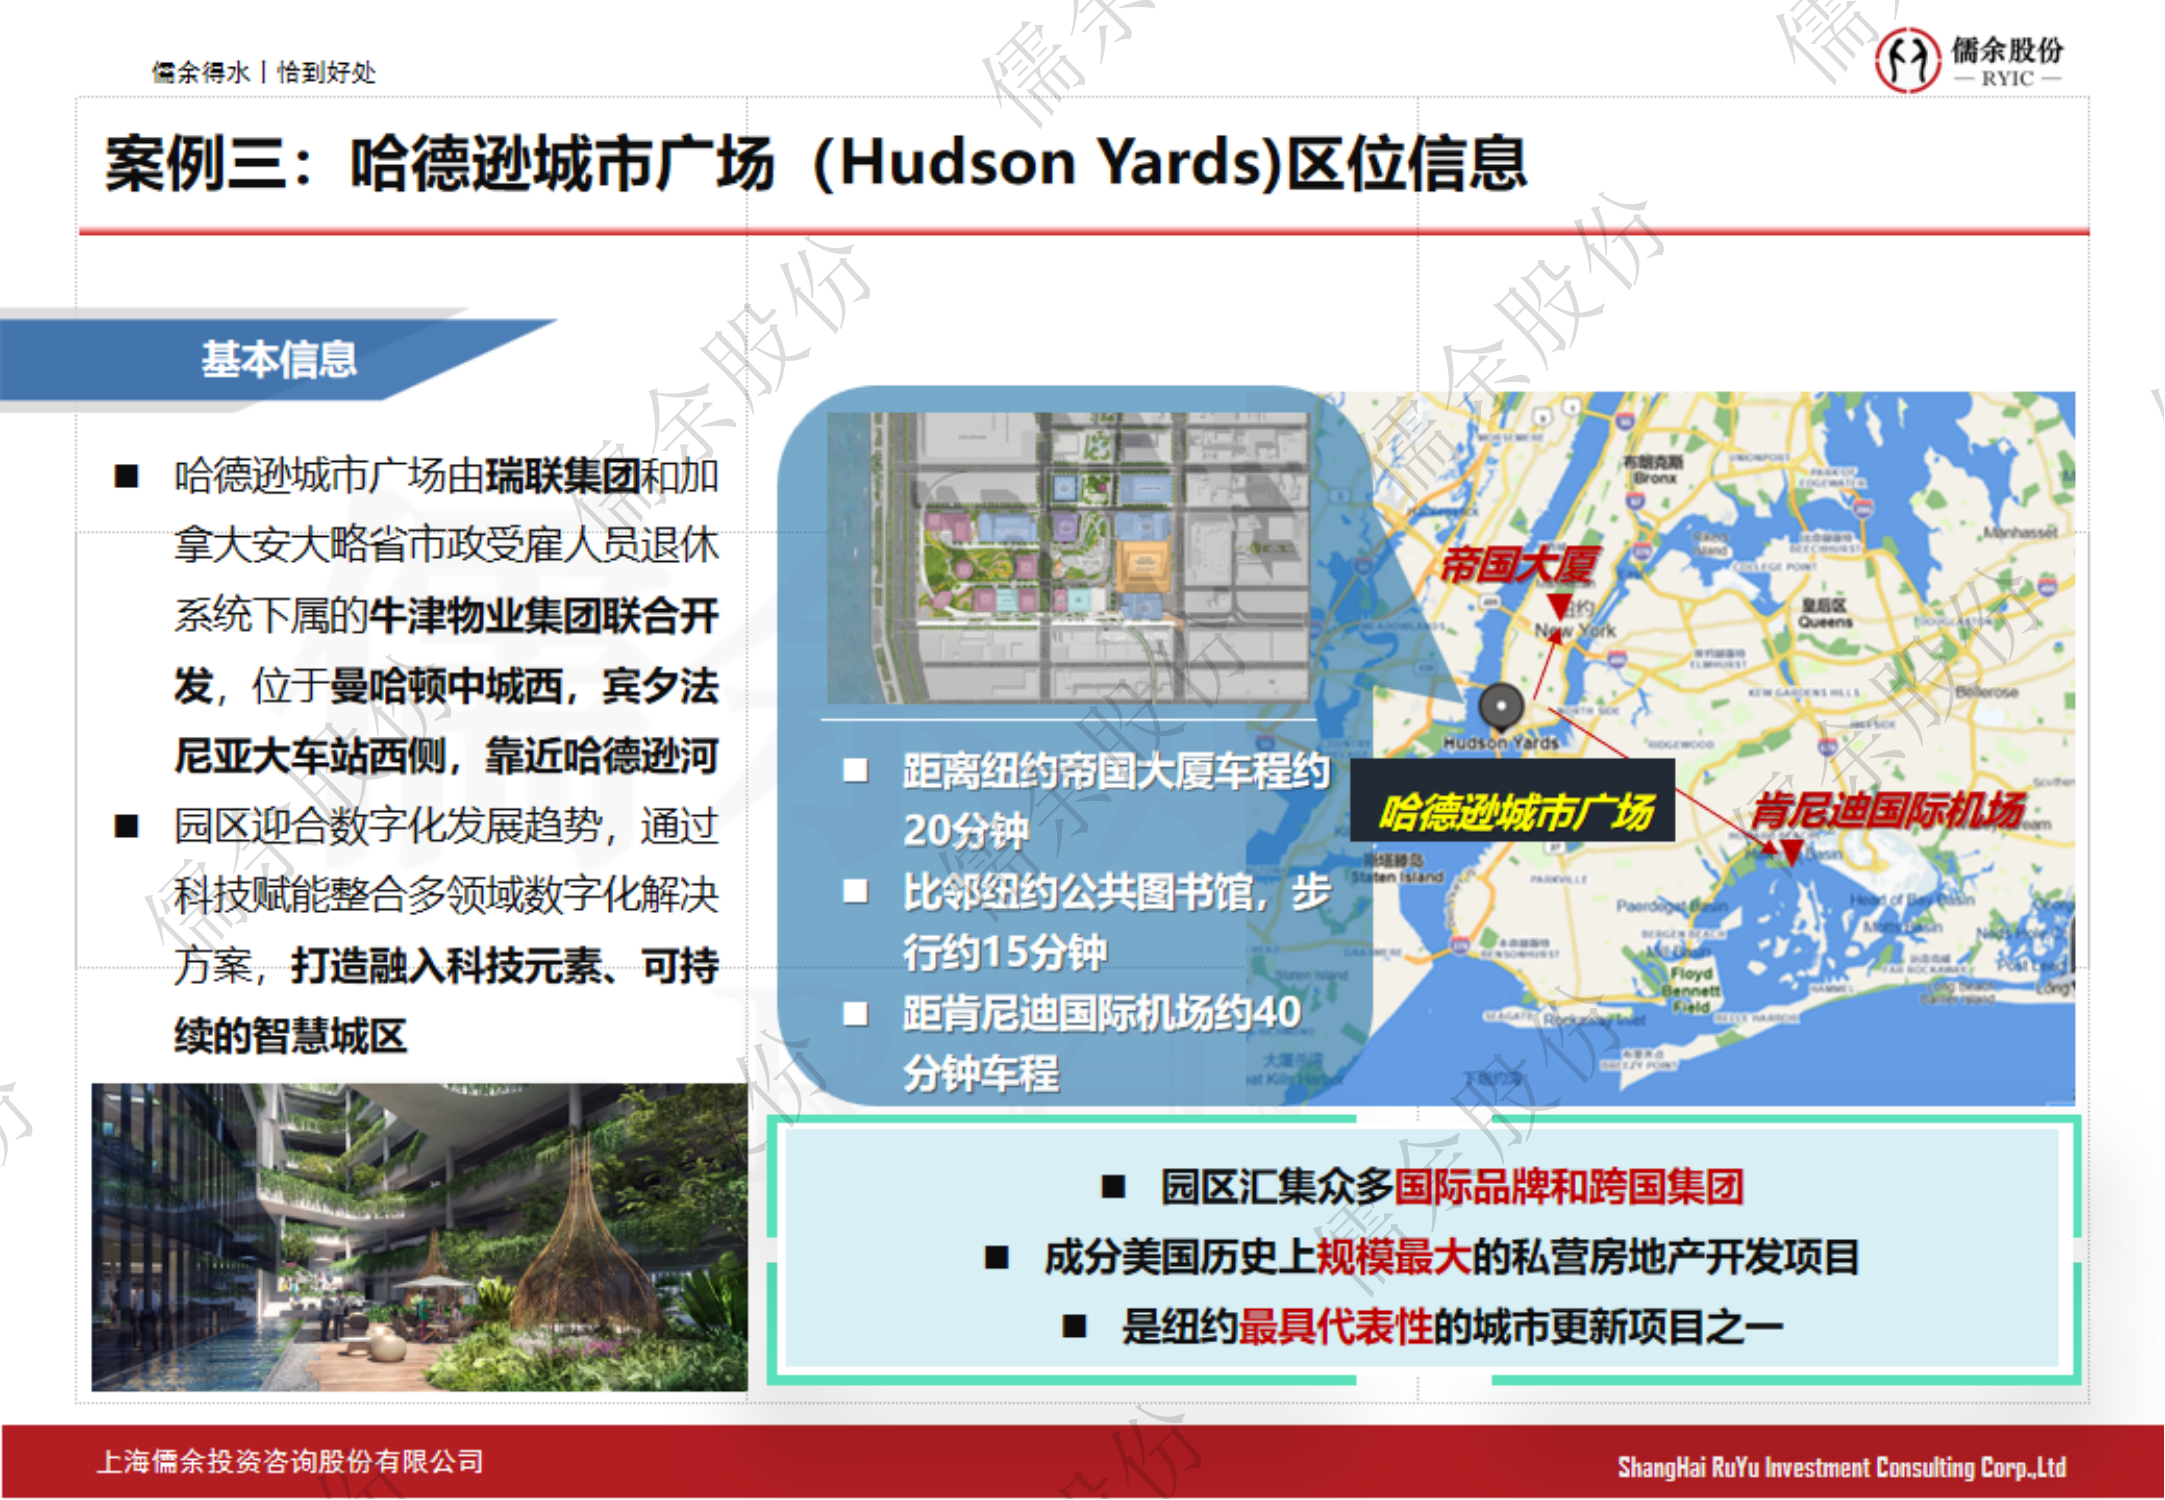Select the slide title 案例三 heading

coord(814,163)
